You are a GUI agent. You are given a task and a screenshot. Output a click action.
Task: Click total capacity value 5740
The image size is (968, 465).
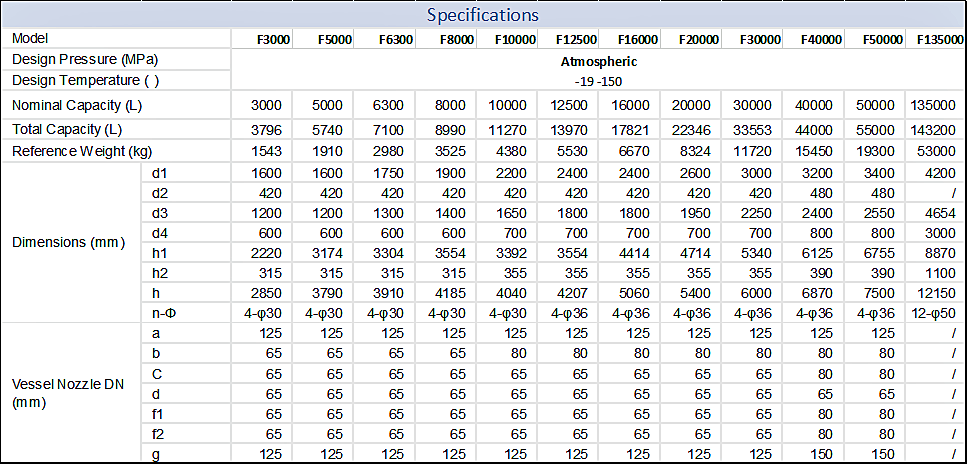(328, 130)
